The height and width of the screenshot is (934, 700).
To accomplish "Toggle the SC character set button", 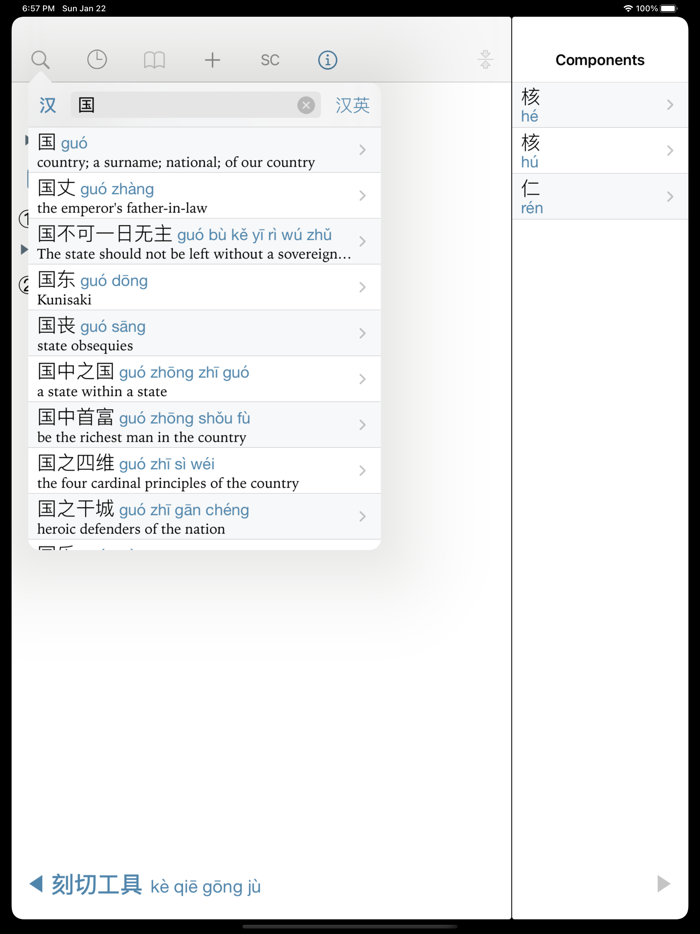I will pyautogui.click(x=269, y=60).
